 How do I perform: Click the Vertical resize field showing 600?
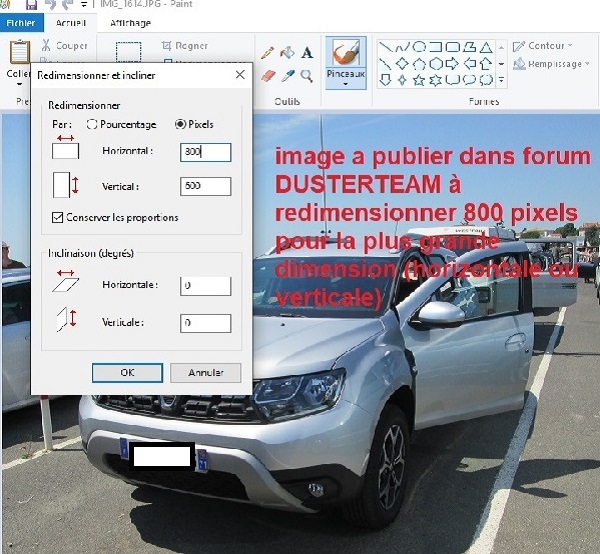tap(205, 186)
